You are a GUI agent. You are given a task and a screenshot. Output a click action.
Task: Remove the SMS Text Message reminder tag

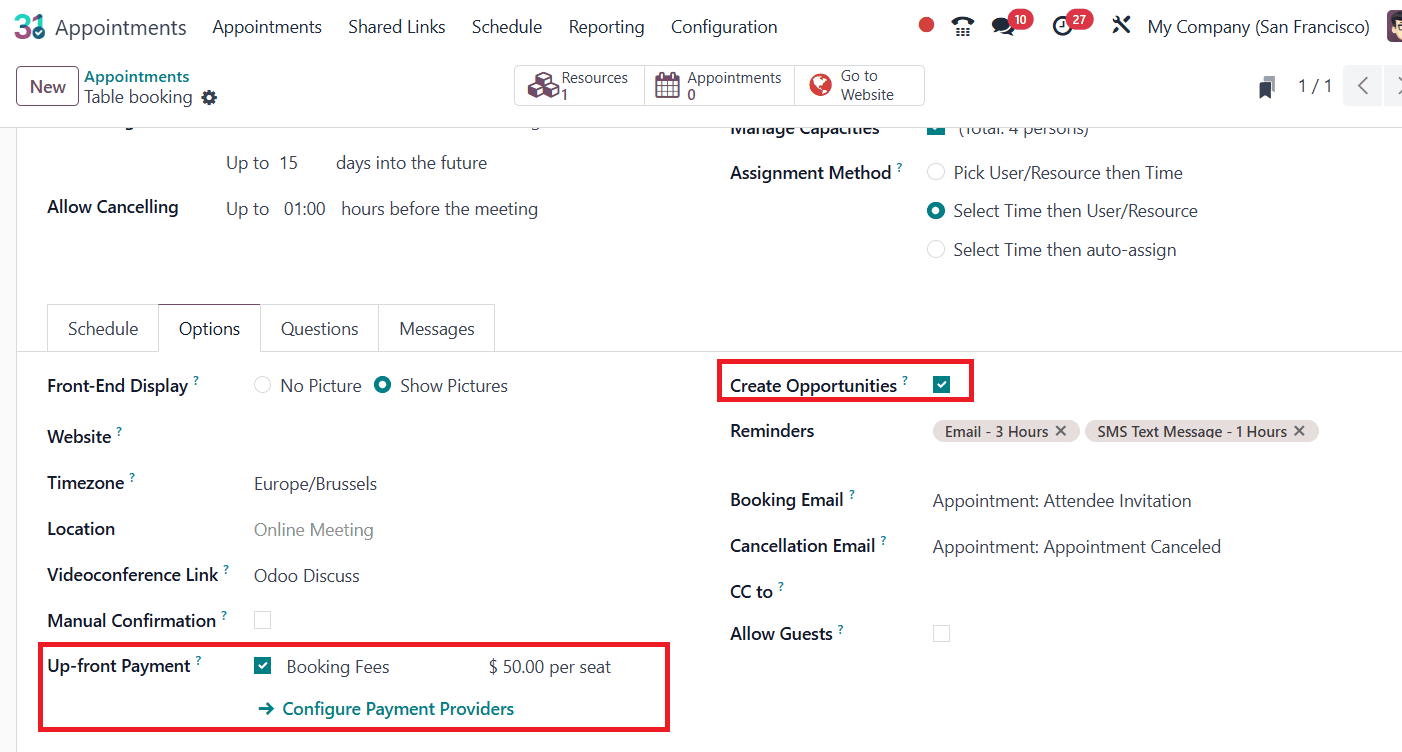1299,431
